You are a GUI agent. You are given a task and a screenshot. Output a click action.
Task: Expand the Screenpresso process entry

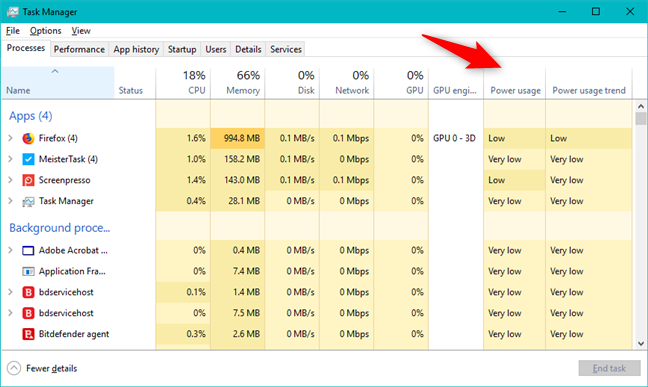click(10, 180)
